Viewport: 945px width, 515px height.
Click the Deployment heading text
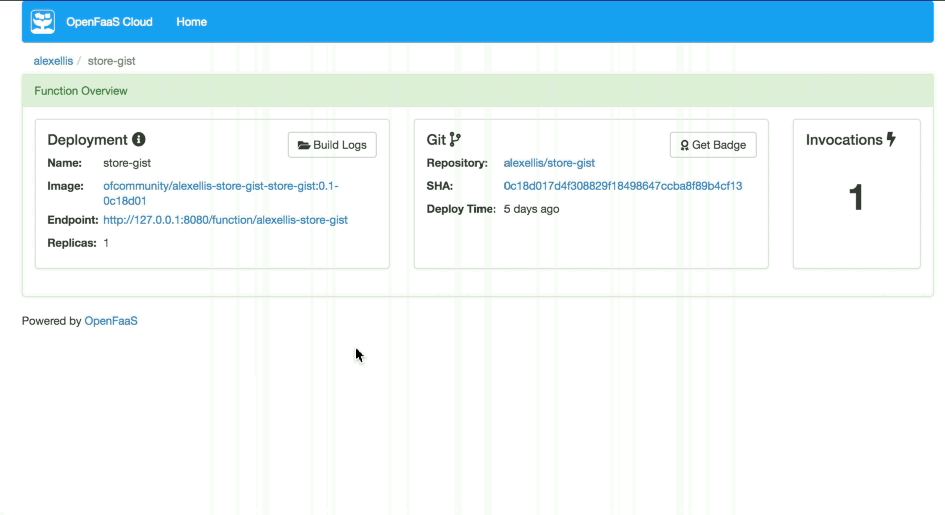pos(87,140)
